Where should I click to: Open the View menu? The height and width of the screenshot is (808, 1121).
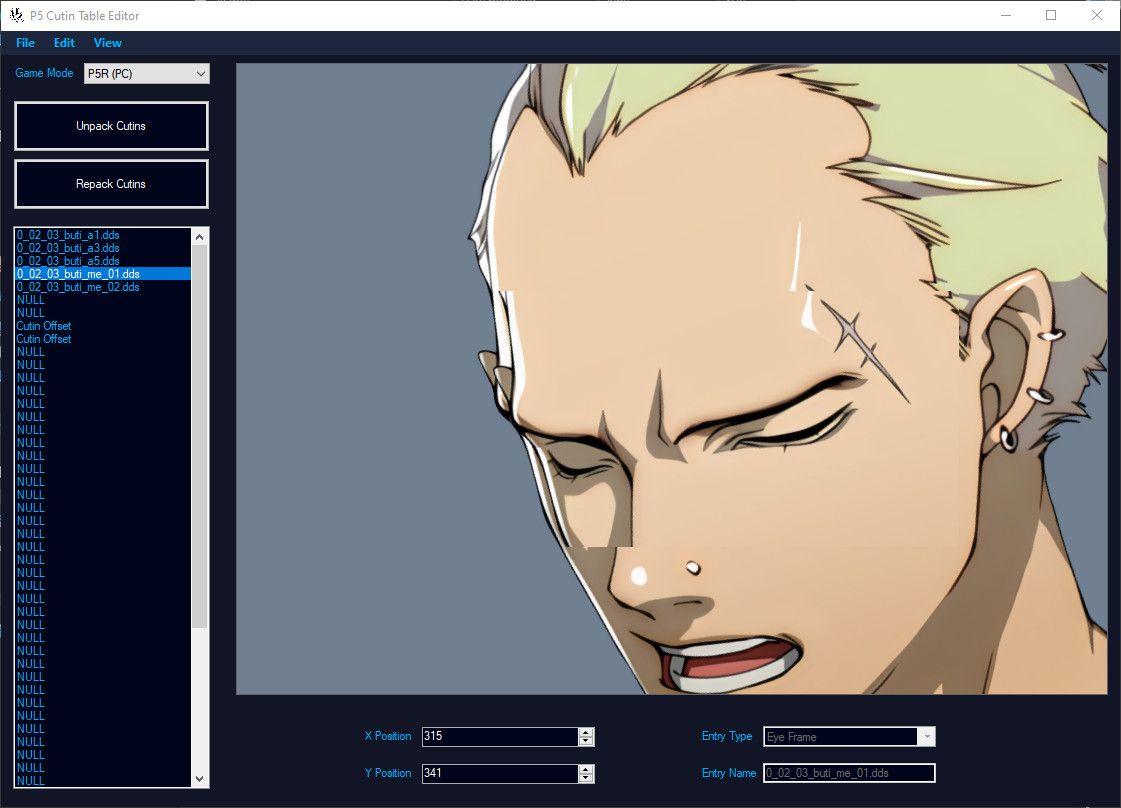pyautogui.click(x=107, y=42)
